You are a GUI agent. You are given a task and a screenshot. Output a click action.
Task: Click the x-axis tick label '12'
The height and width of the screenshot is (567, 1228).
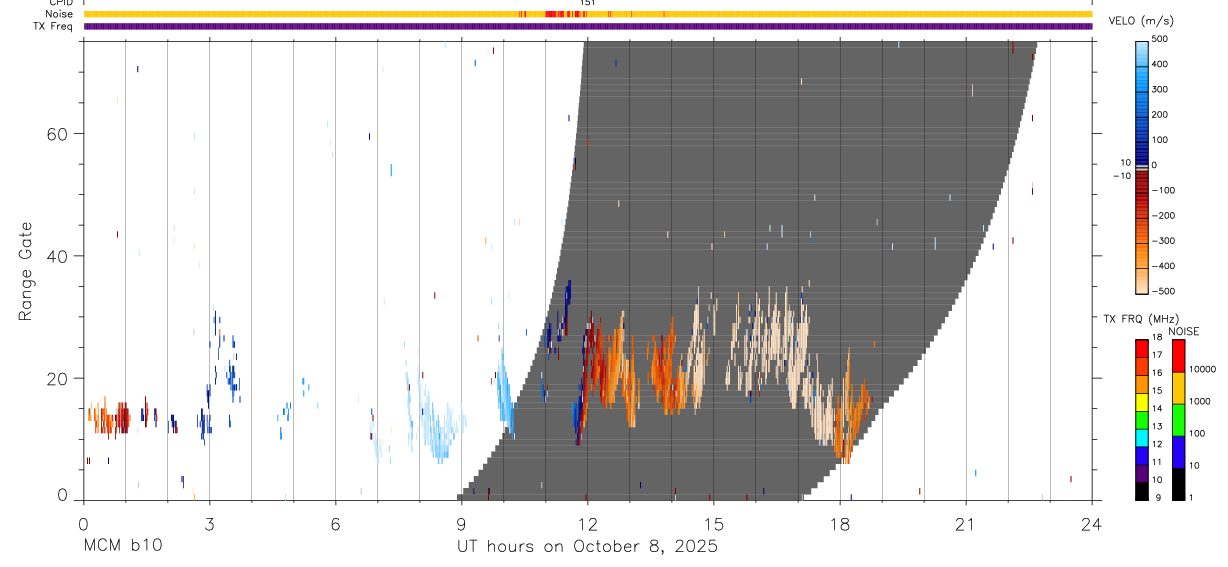click(x=587, y=524)
